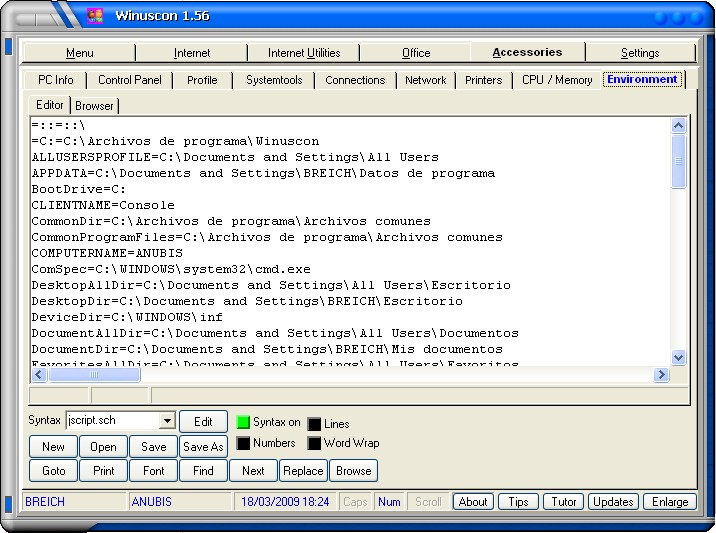Image resolution: width=716 pixels, height=533 pixels.
Task: Click the Open button
Action: pyautogui.click(x=103, y=447)
